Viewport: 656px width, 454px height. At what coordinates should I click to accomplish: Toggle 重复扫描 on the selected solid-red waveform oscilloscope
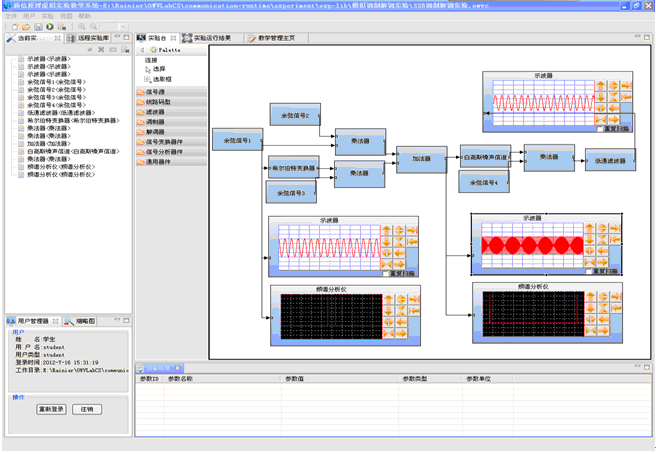(x=587, y=273)
